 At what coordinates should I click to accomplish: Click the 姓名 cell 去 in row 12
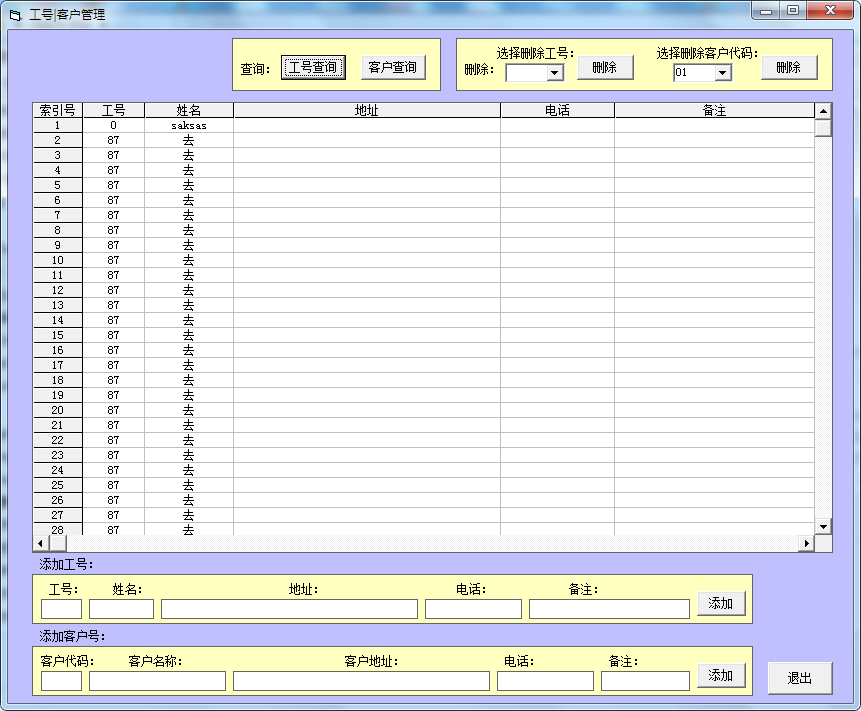point(189,290)
